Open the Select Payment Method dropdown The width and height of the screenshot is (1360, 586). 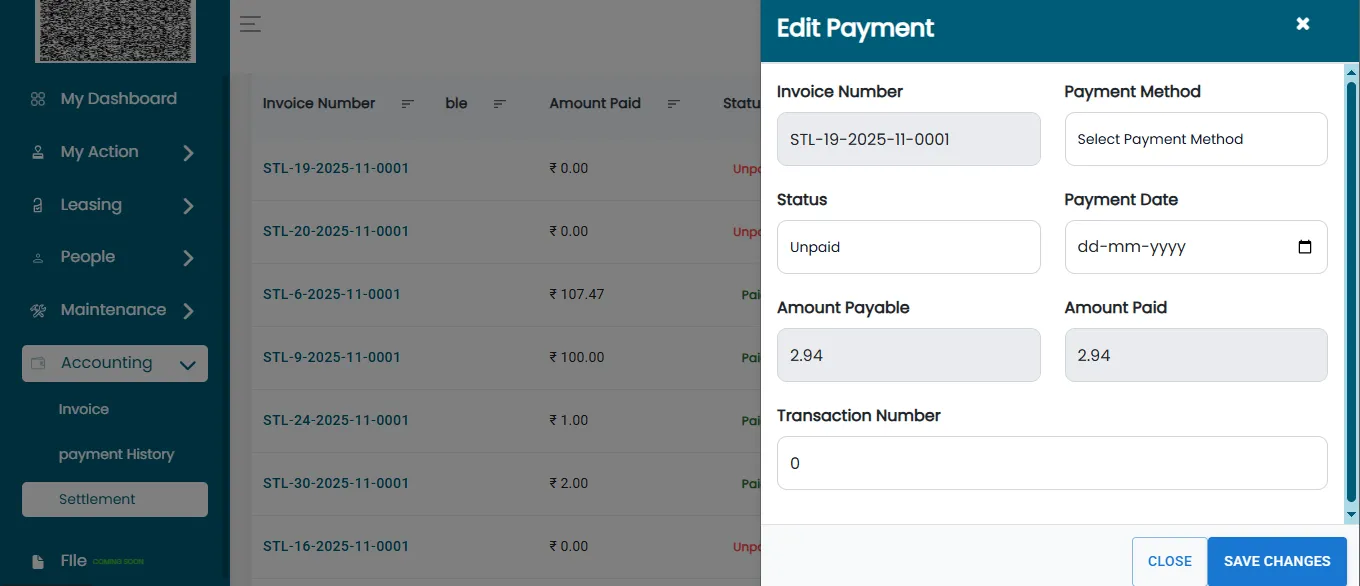pyautogui.click(x=1196, y=139)
